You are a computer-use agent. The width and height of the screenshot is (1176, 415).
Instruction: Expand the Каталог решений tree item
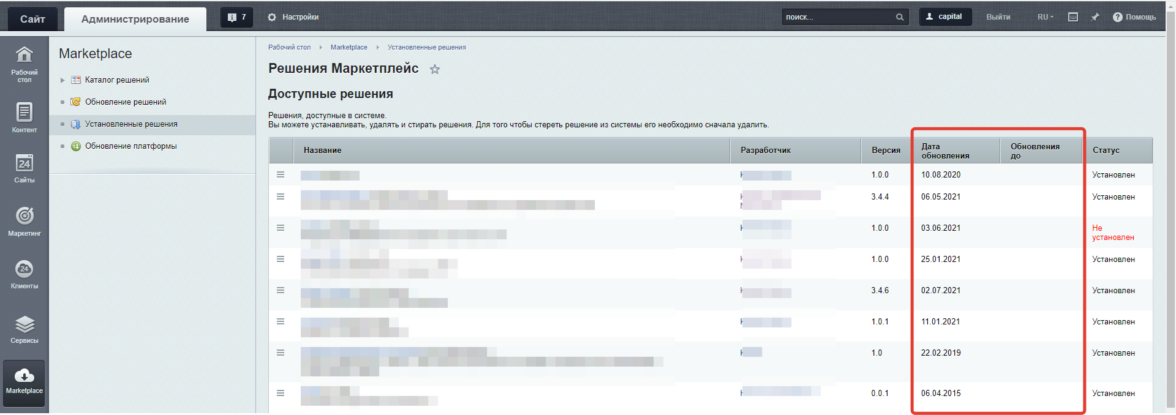(63, 80)
